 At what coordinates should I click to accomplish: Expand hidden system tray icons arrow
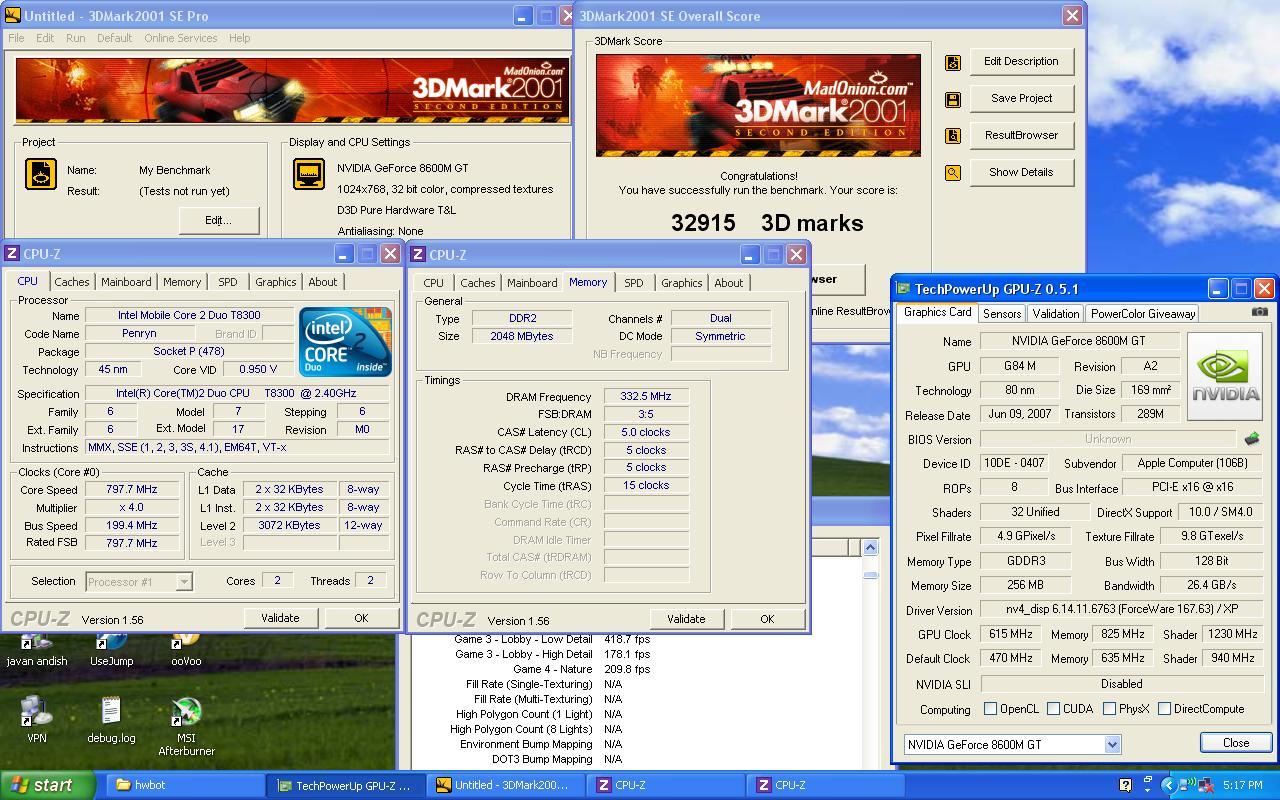pos(1168,785)
